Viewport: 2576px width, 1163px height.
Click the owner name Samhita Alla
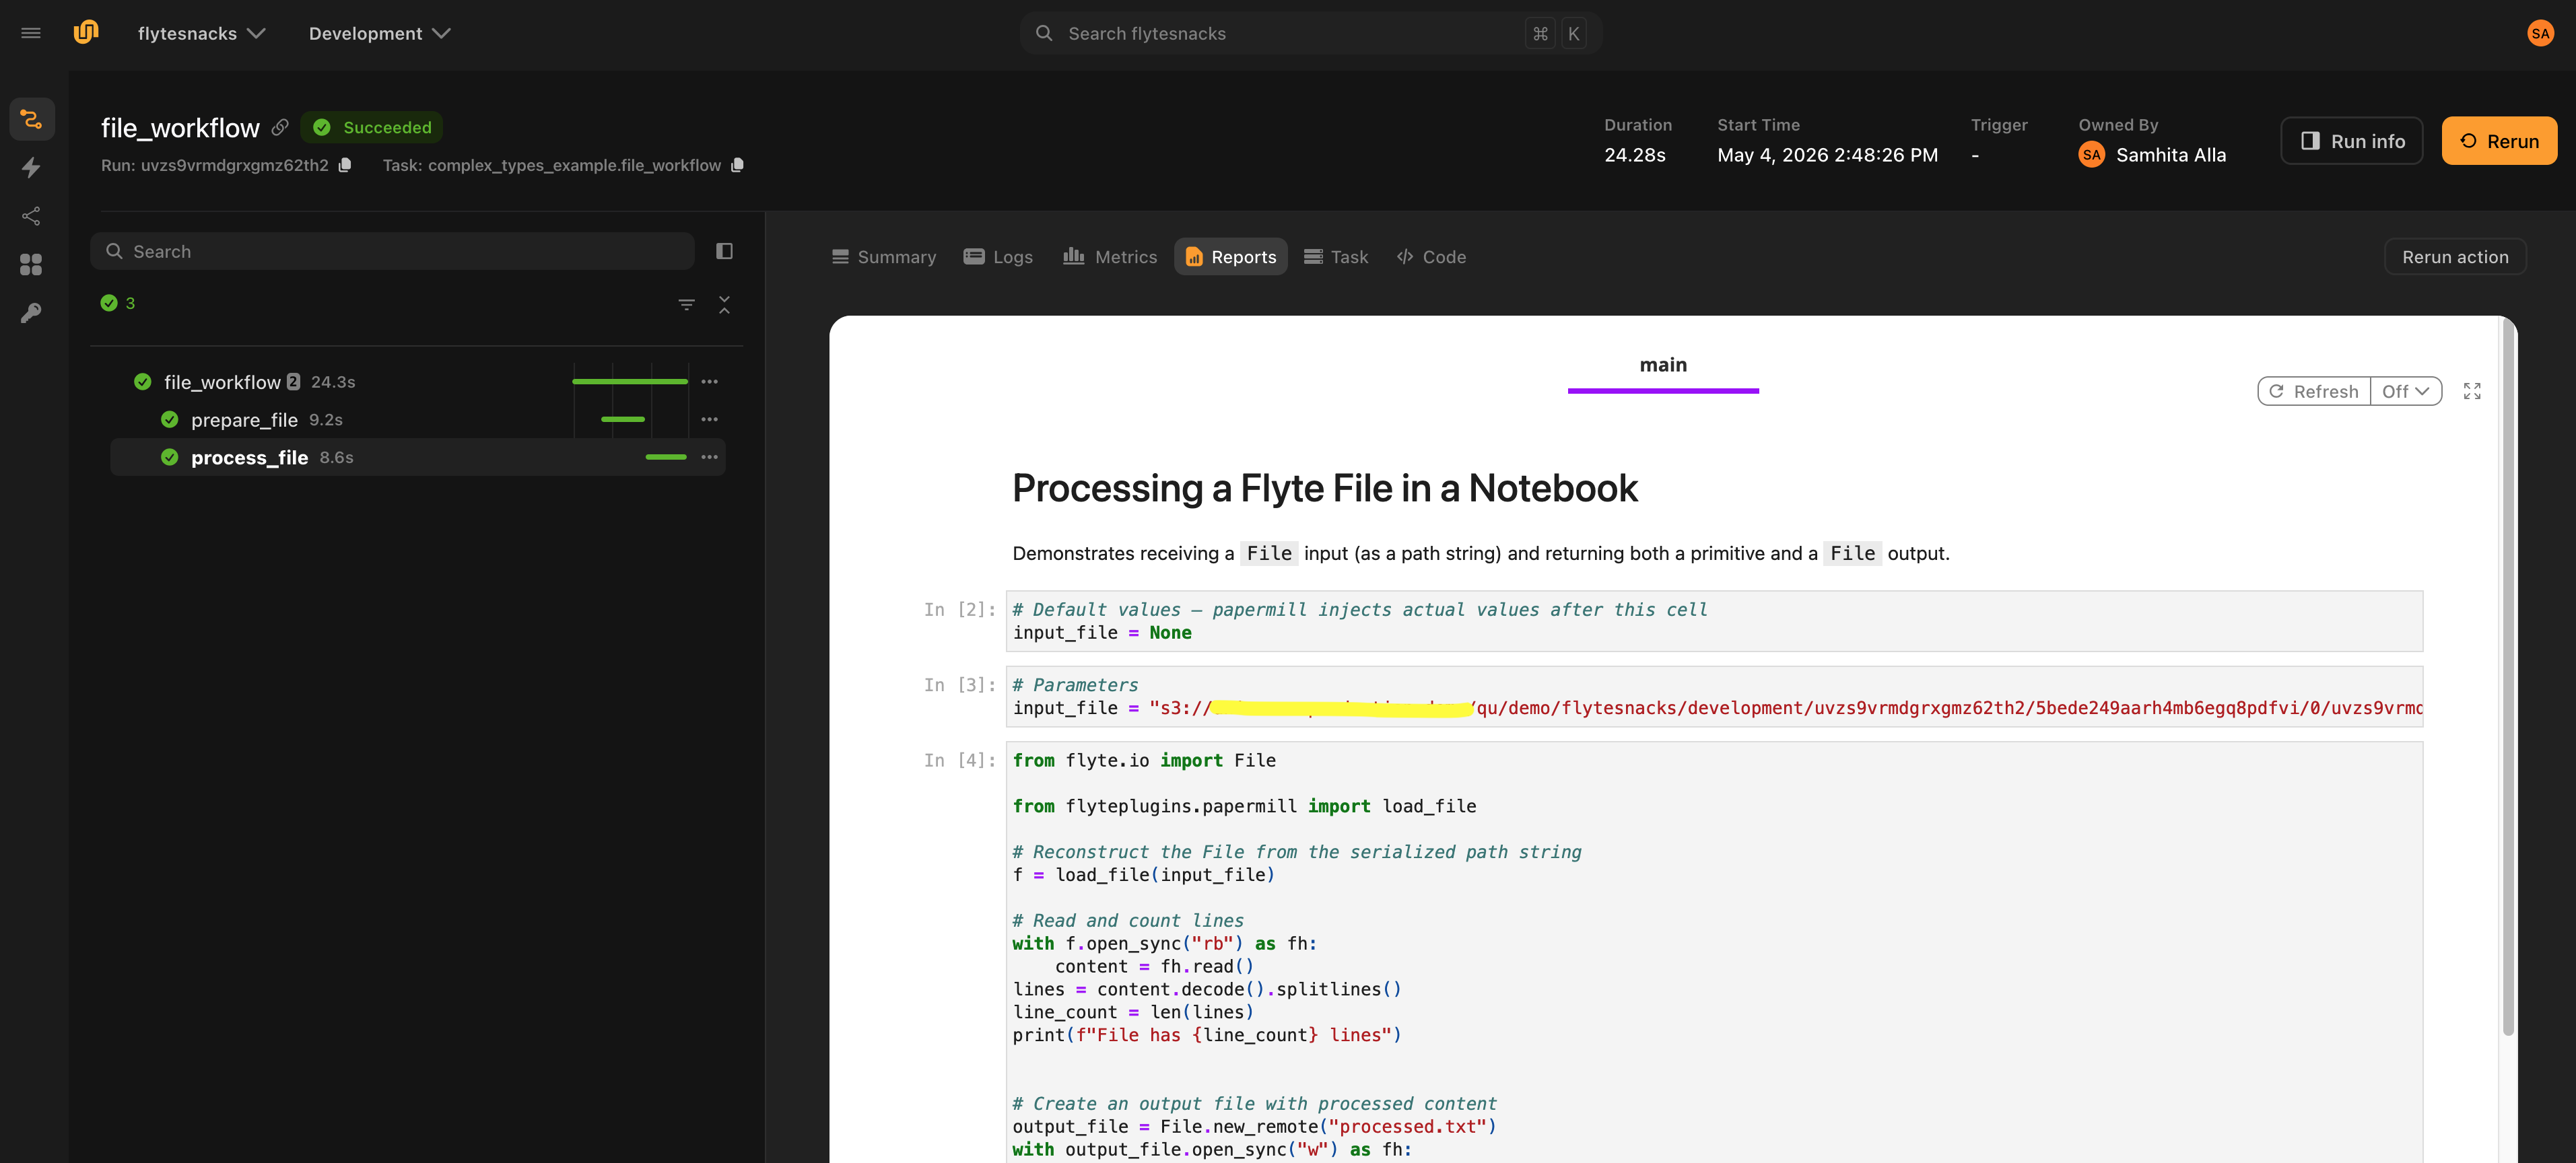[x=2170, y=155]
